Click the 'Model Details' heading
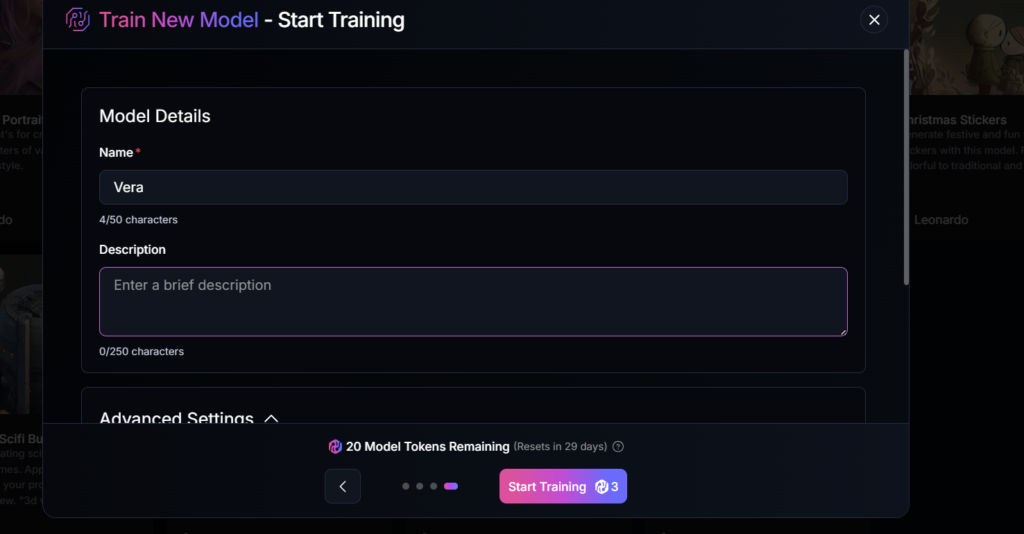The image size is (1024, 534). [x=155, y=116]
